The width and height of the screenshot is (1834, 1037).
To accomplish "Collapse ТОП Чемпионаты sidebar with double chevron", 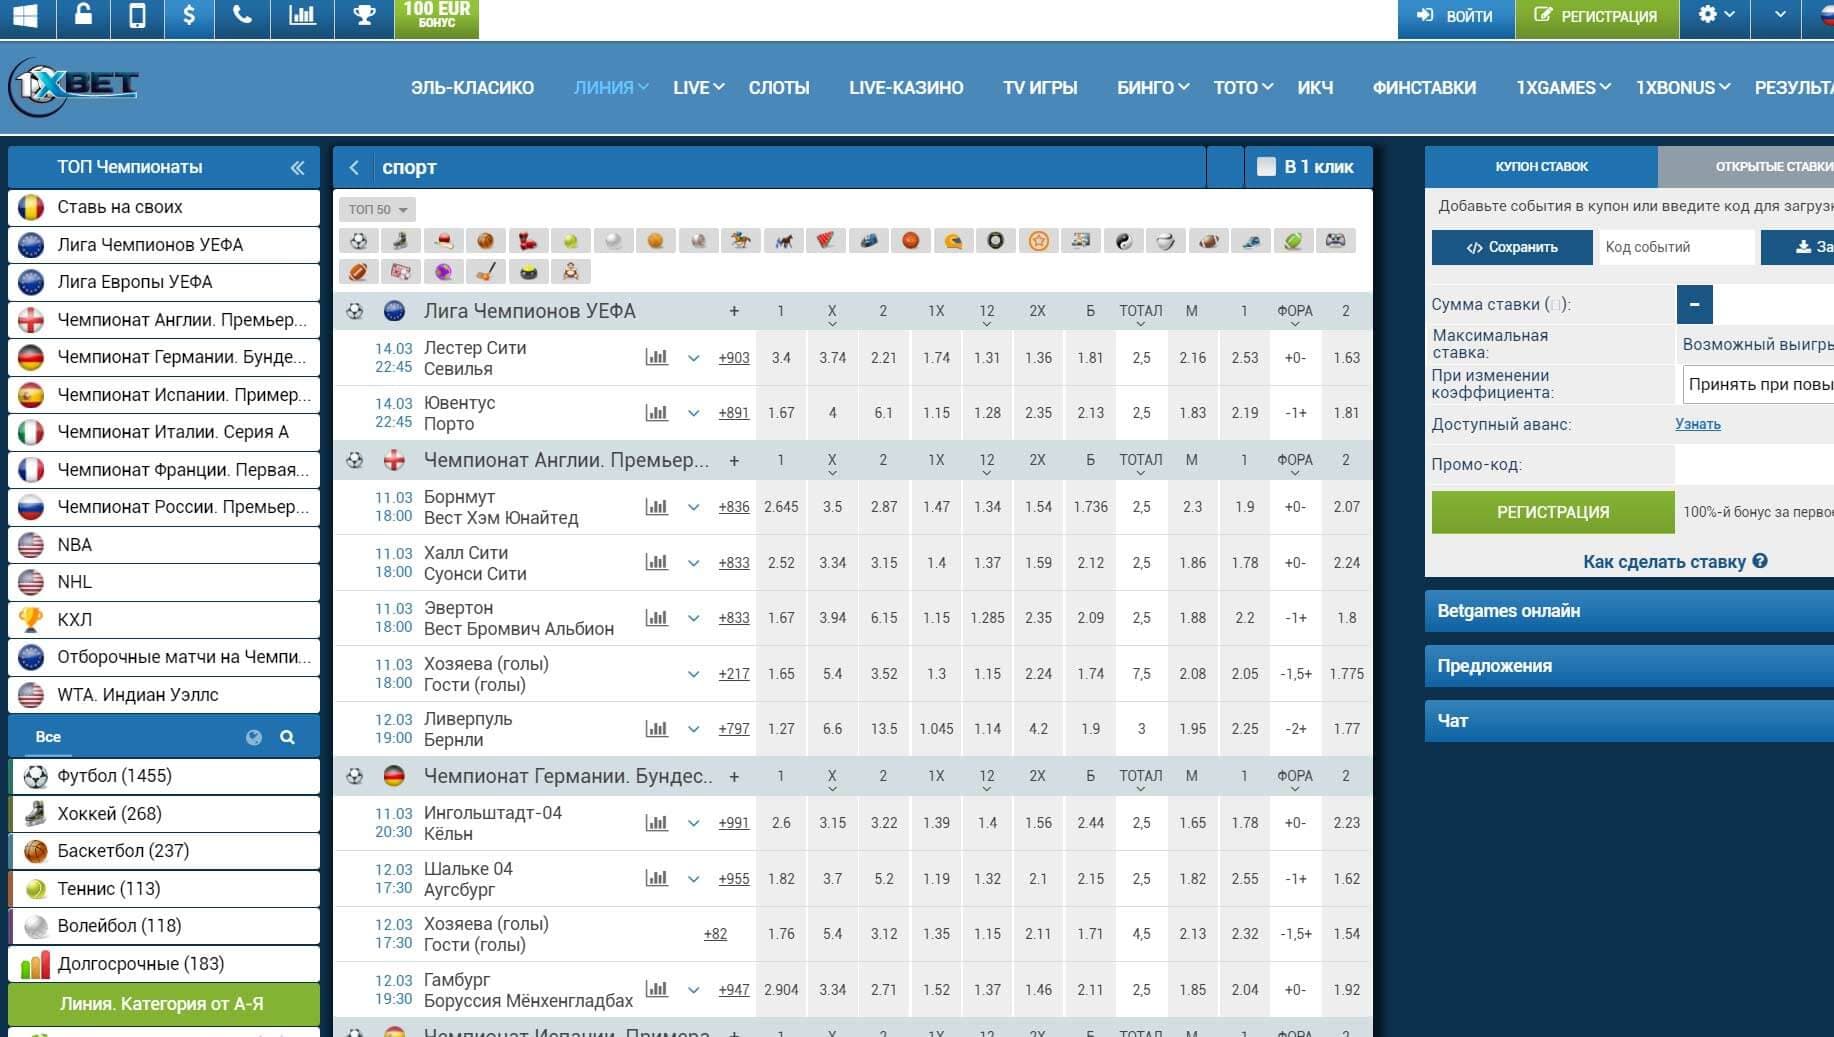I will (x=297, y=168).
